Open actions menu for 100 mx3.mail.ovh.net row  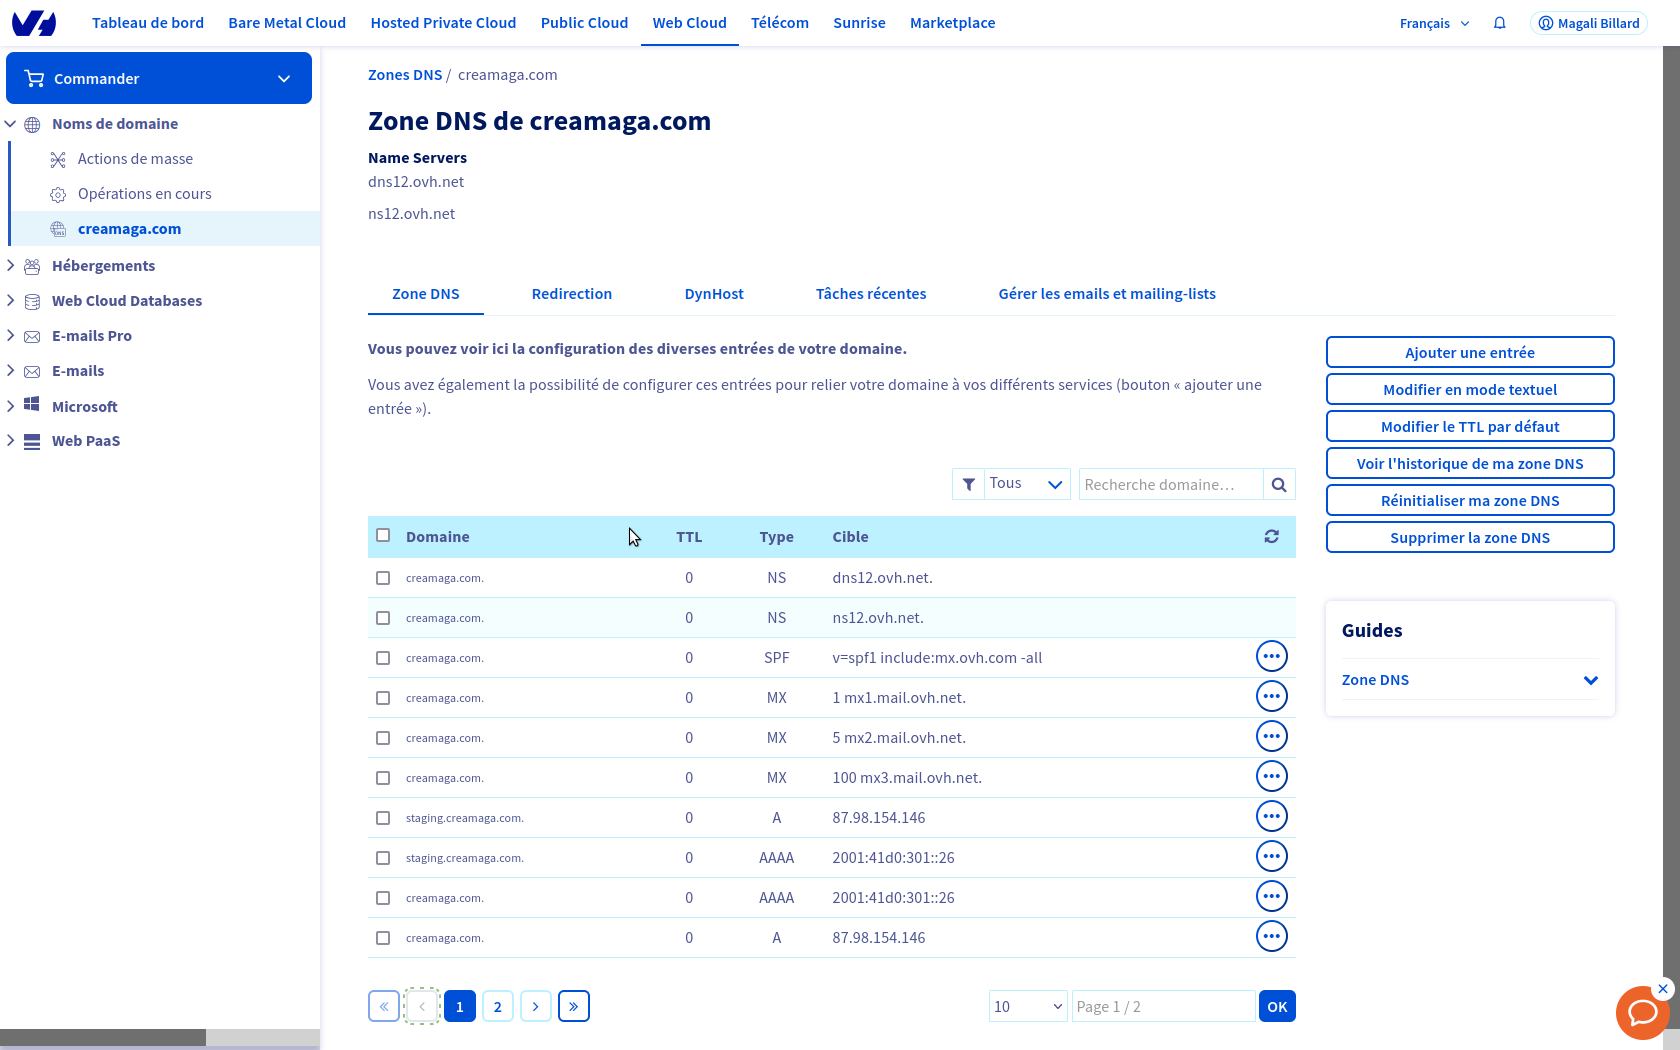pyautogui.click(x=1271, y=777)
